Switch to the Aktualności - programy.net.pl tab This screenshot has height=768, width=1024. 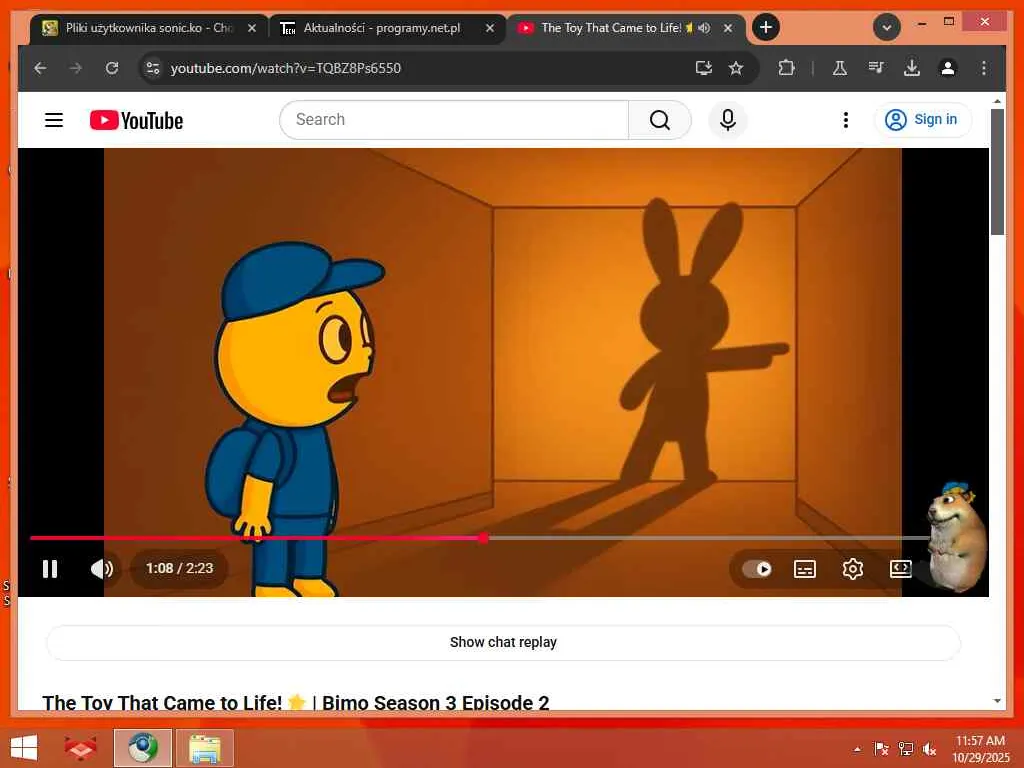point(381,28)
